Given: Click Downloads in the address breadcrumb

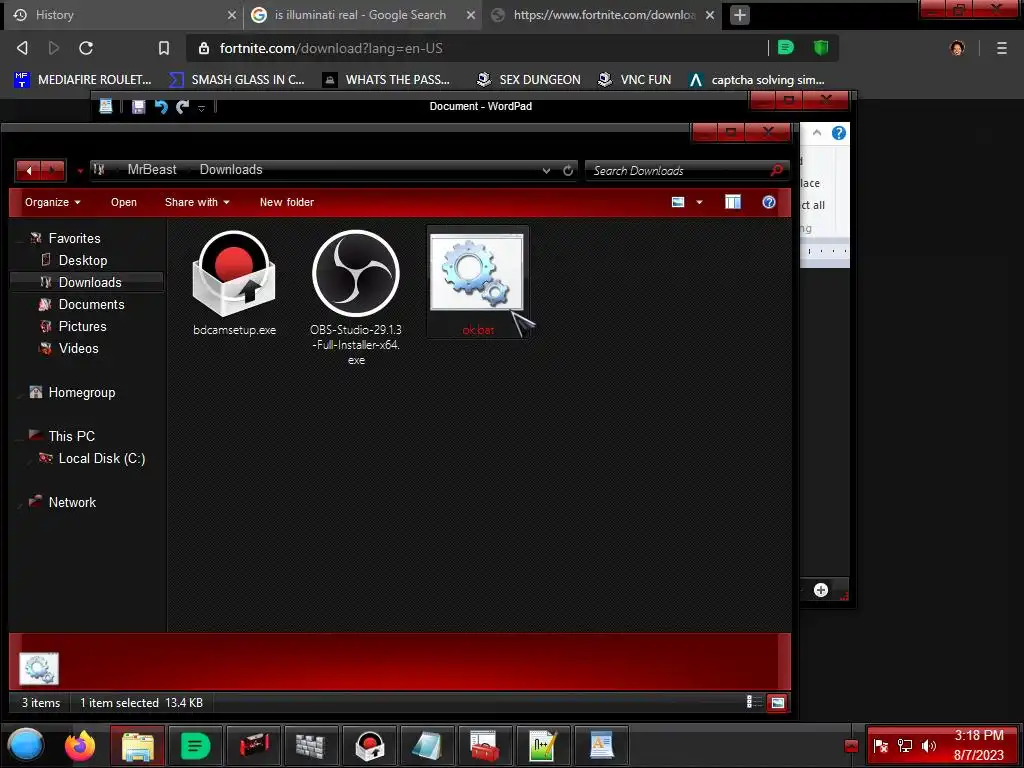Looking at the screenshot, I should [231, 170].
